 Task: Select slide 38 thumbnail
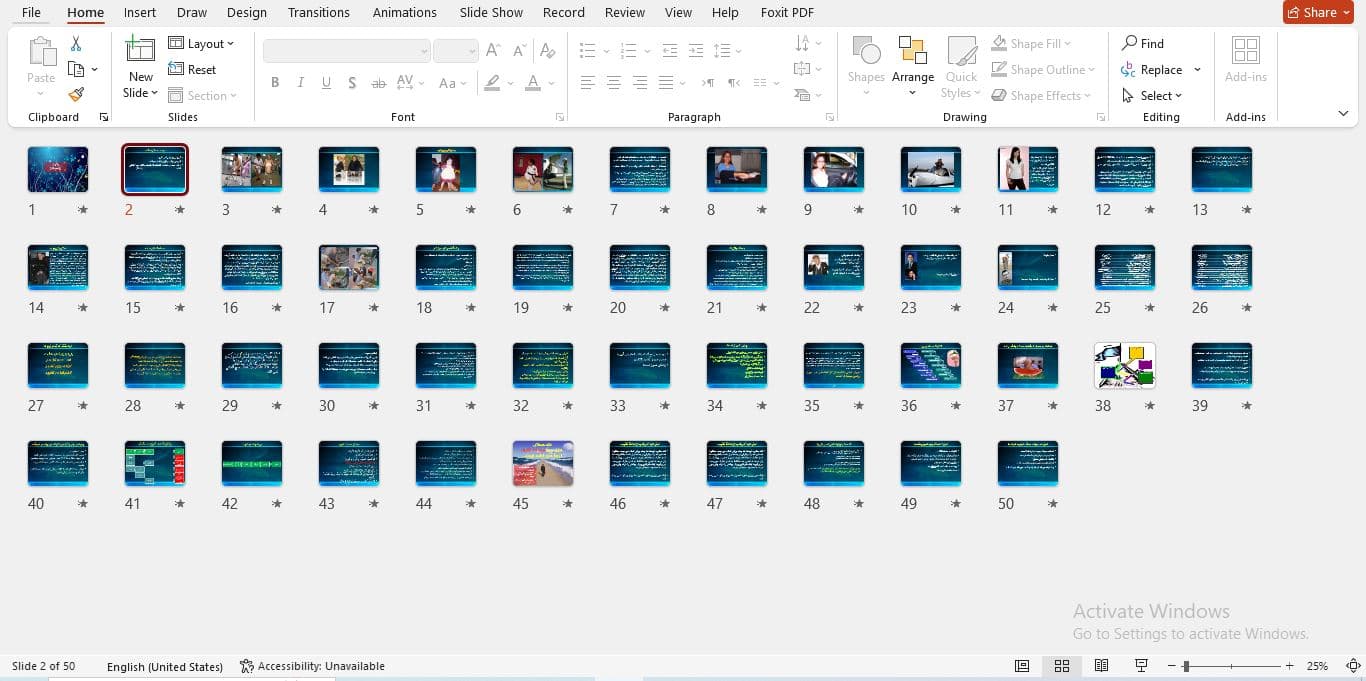pos(1125,365)
